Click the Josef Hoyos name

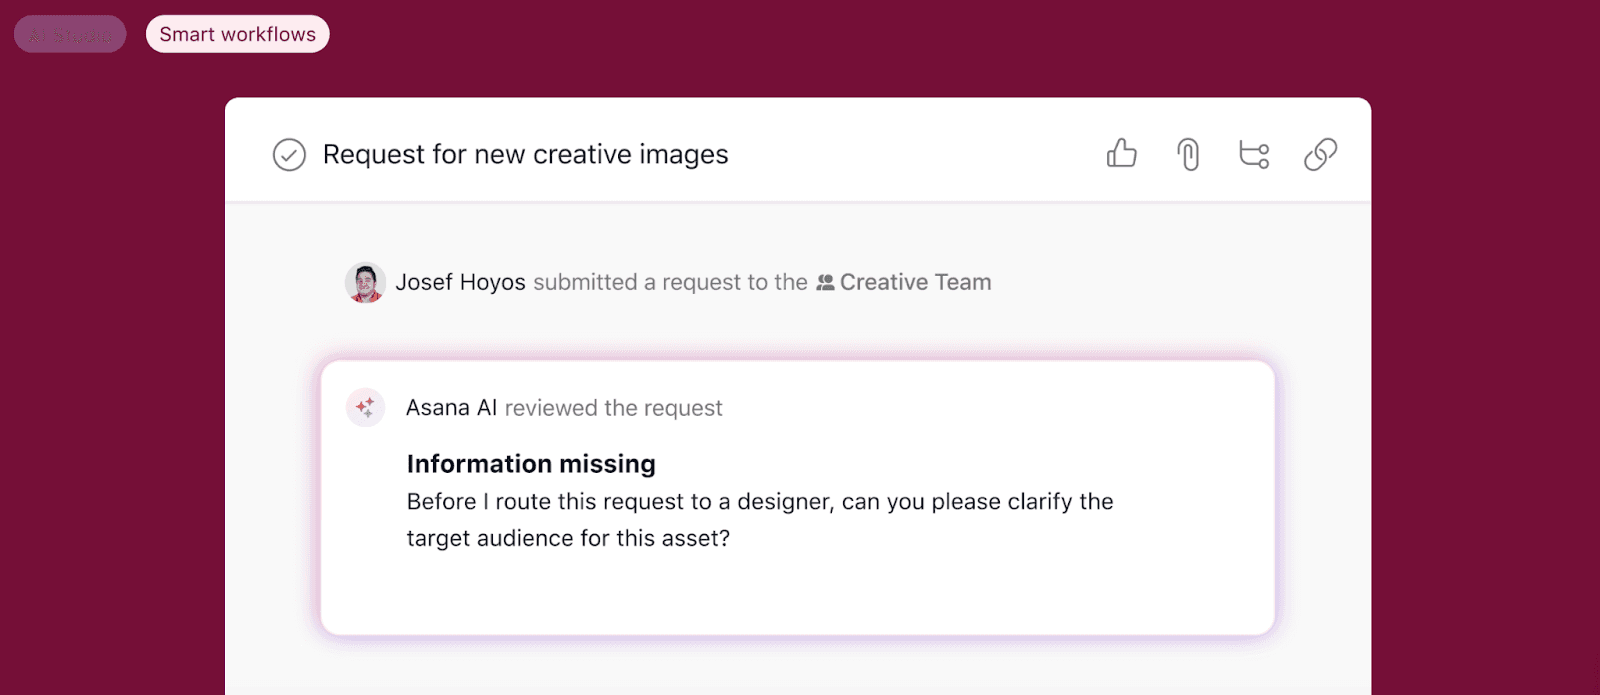tap(460, 282)
